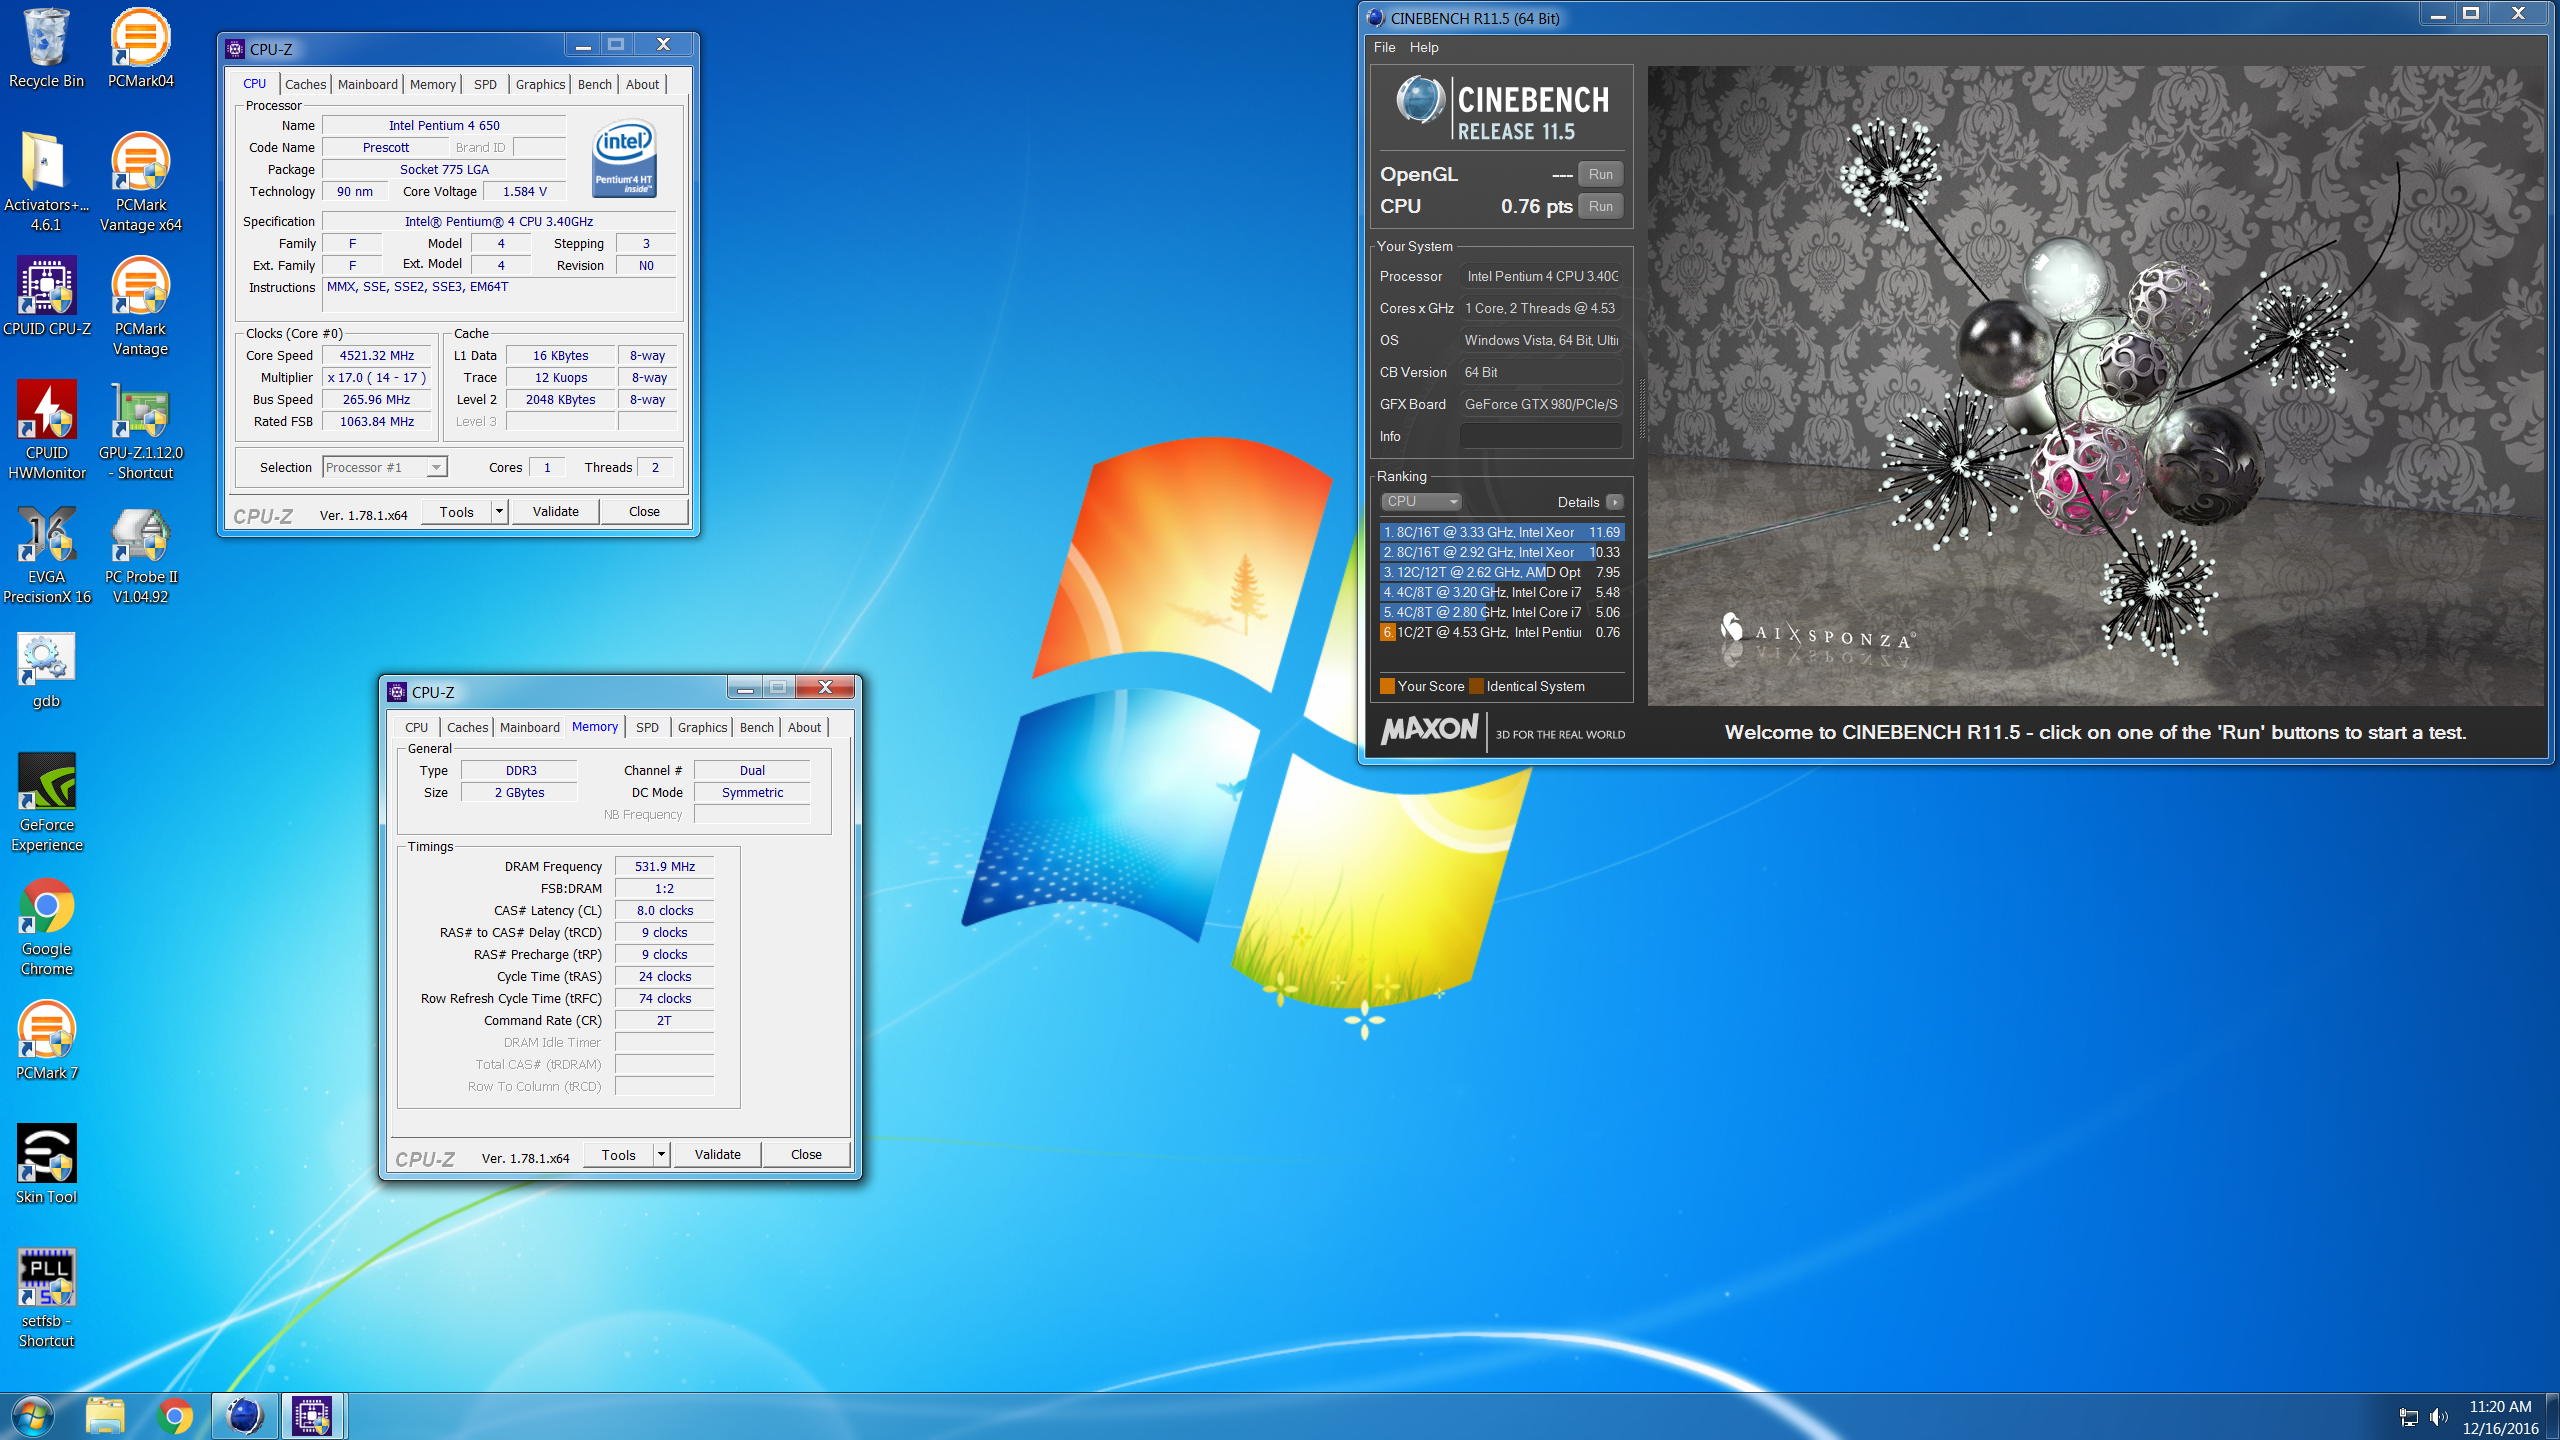Launch CPUID CPU-Z desktop shortcut
This screenshot has height=1440, width=2560.
click(46, 296)
